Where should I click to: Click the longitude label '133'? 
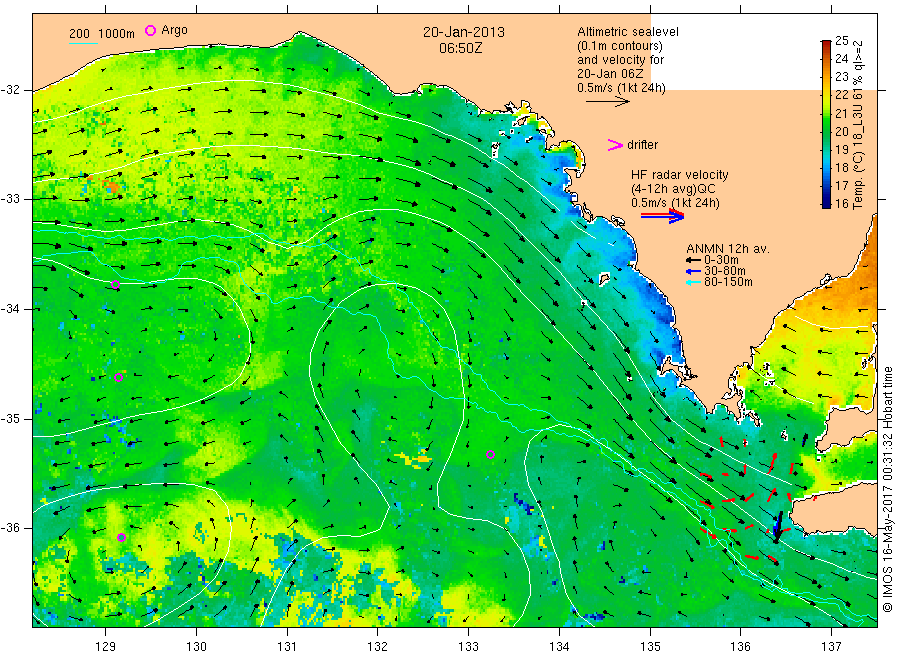tap(468, 647)
